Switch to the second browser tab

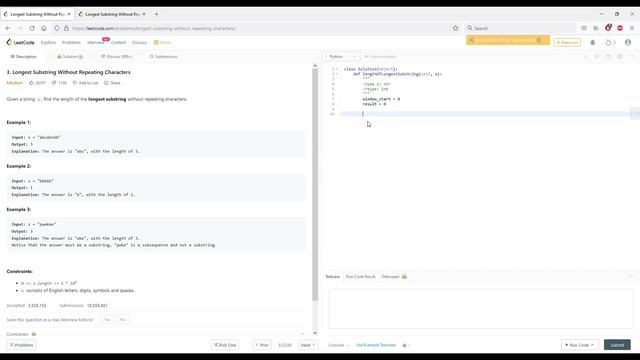111,14
